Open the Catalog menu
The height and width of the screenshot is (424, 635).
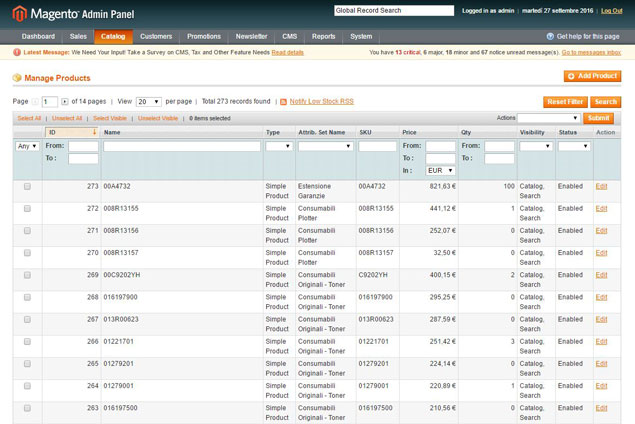113,36
